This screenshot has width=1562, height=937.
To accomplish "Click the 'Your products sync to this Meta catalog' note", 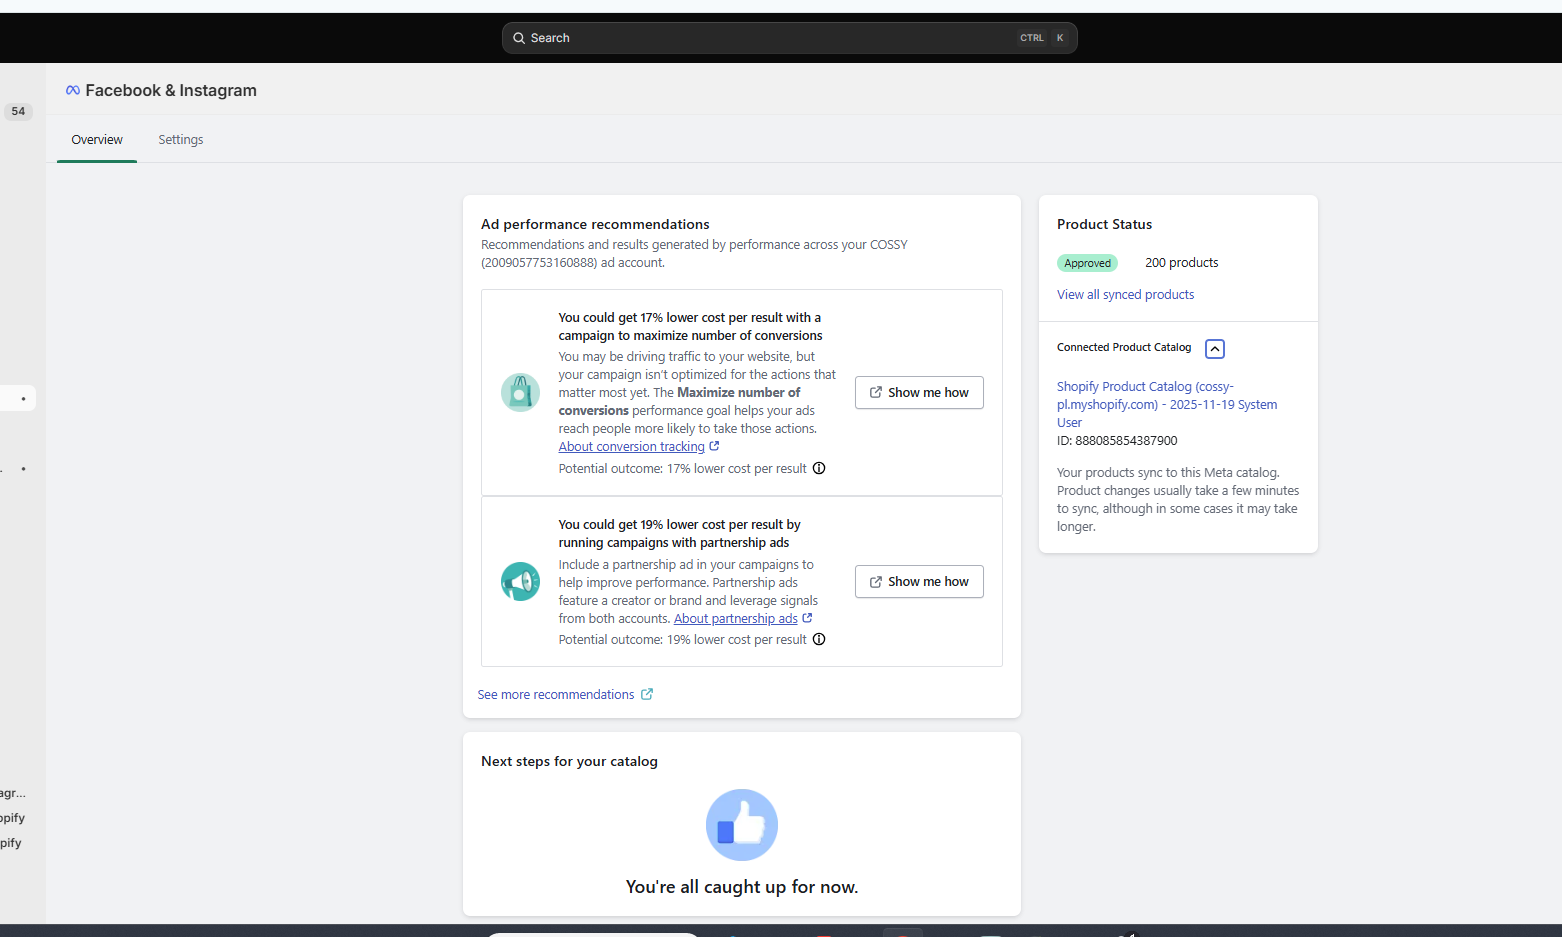I will (x=1178, y=500).
